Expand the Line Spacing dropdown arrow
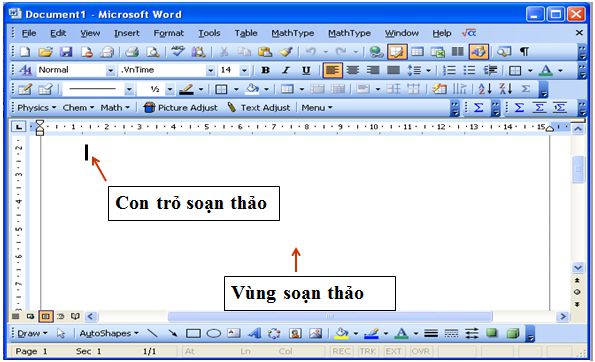The width and height of the screenshot is (595, 362). pos(428,70)
